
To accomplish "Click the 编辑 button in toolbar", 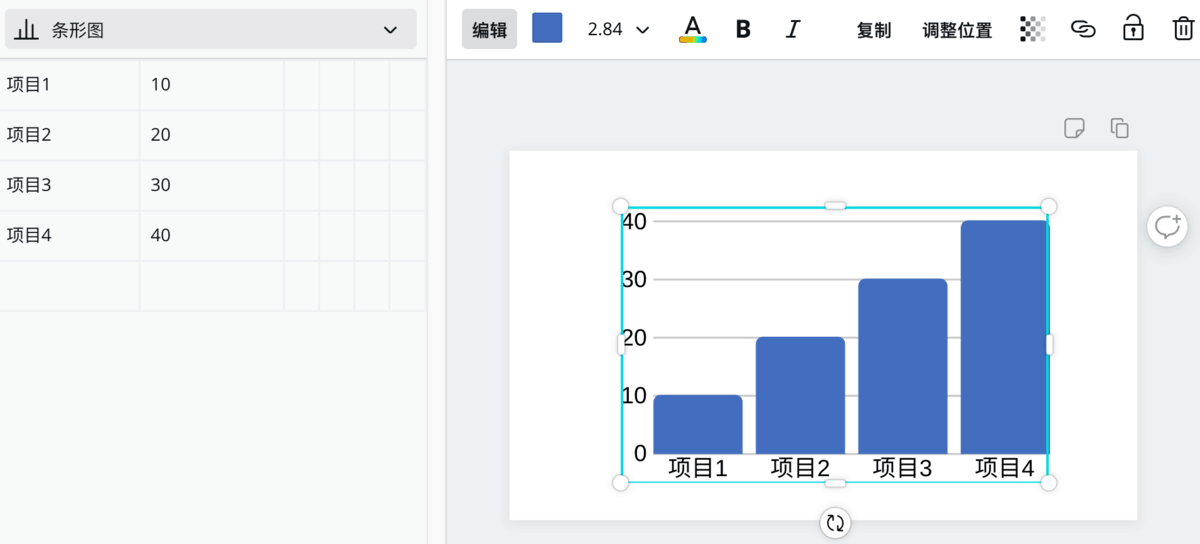I will [489, 30].
